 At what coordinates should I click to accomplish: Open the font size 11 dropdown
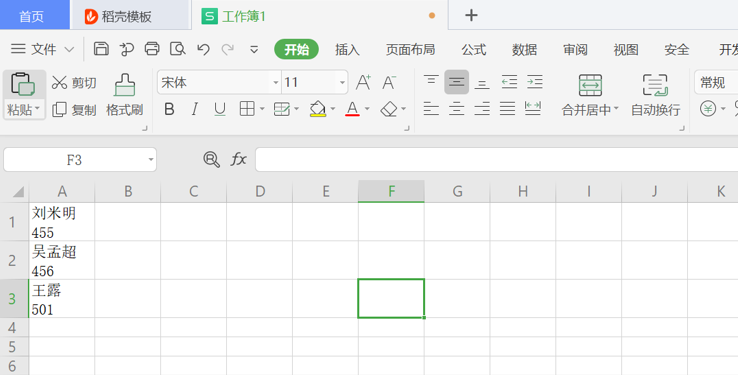tap(342, 83)
